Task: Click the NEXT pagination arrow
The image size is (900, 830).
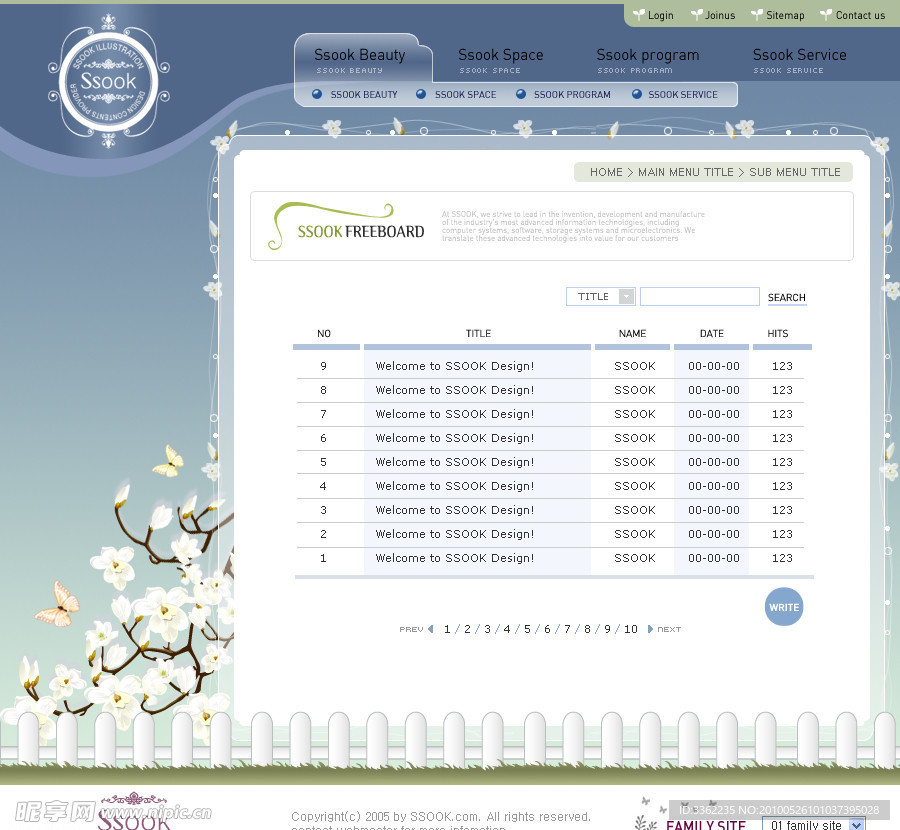Action: pyautogui.click(x=650, y=629)
